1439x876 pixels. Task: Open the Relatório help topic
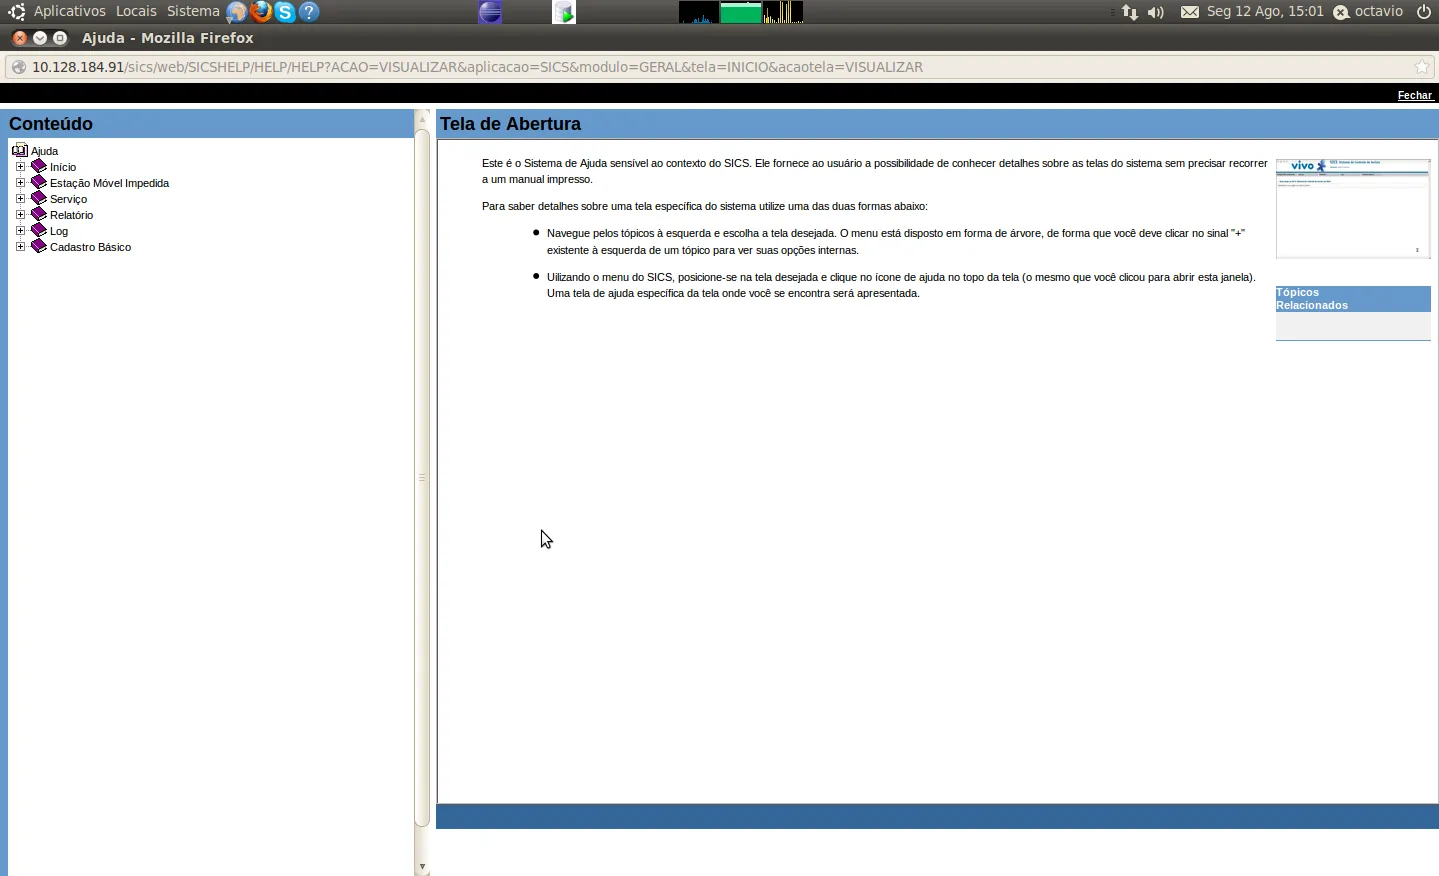tap(71, 215)
